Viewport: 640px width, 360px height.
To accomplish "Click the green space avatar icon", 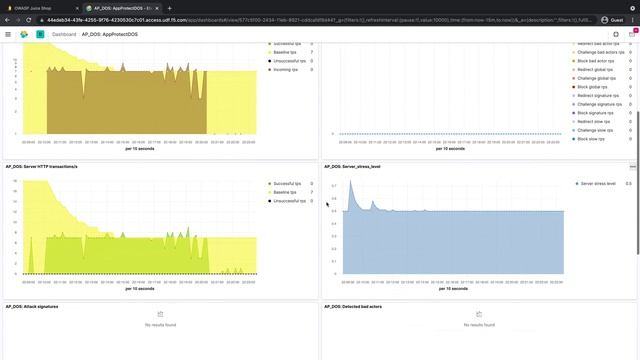I will click(x=40, y=34).
